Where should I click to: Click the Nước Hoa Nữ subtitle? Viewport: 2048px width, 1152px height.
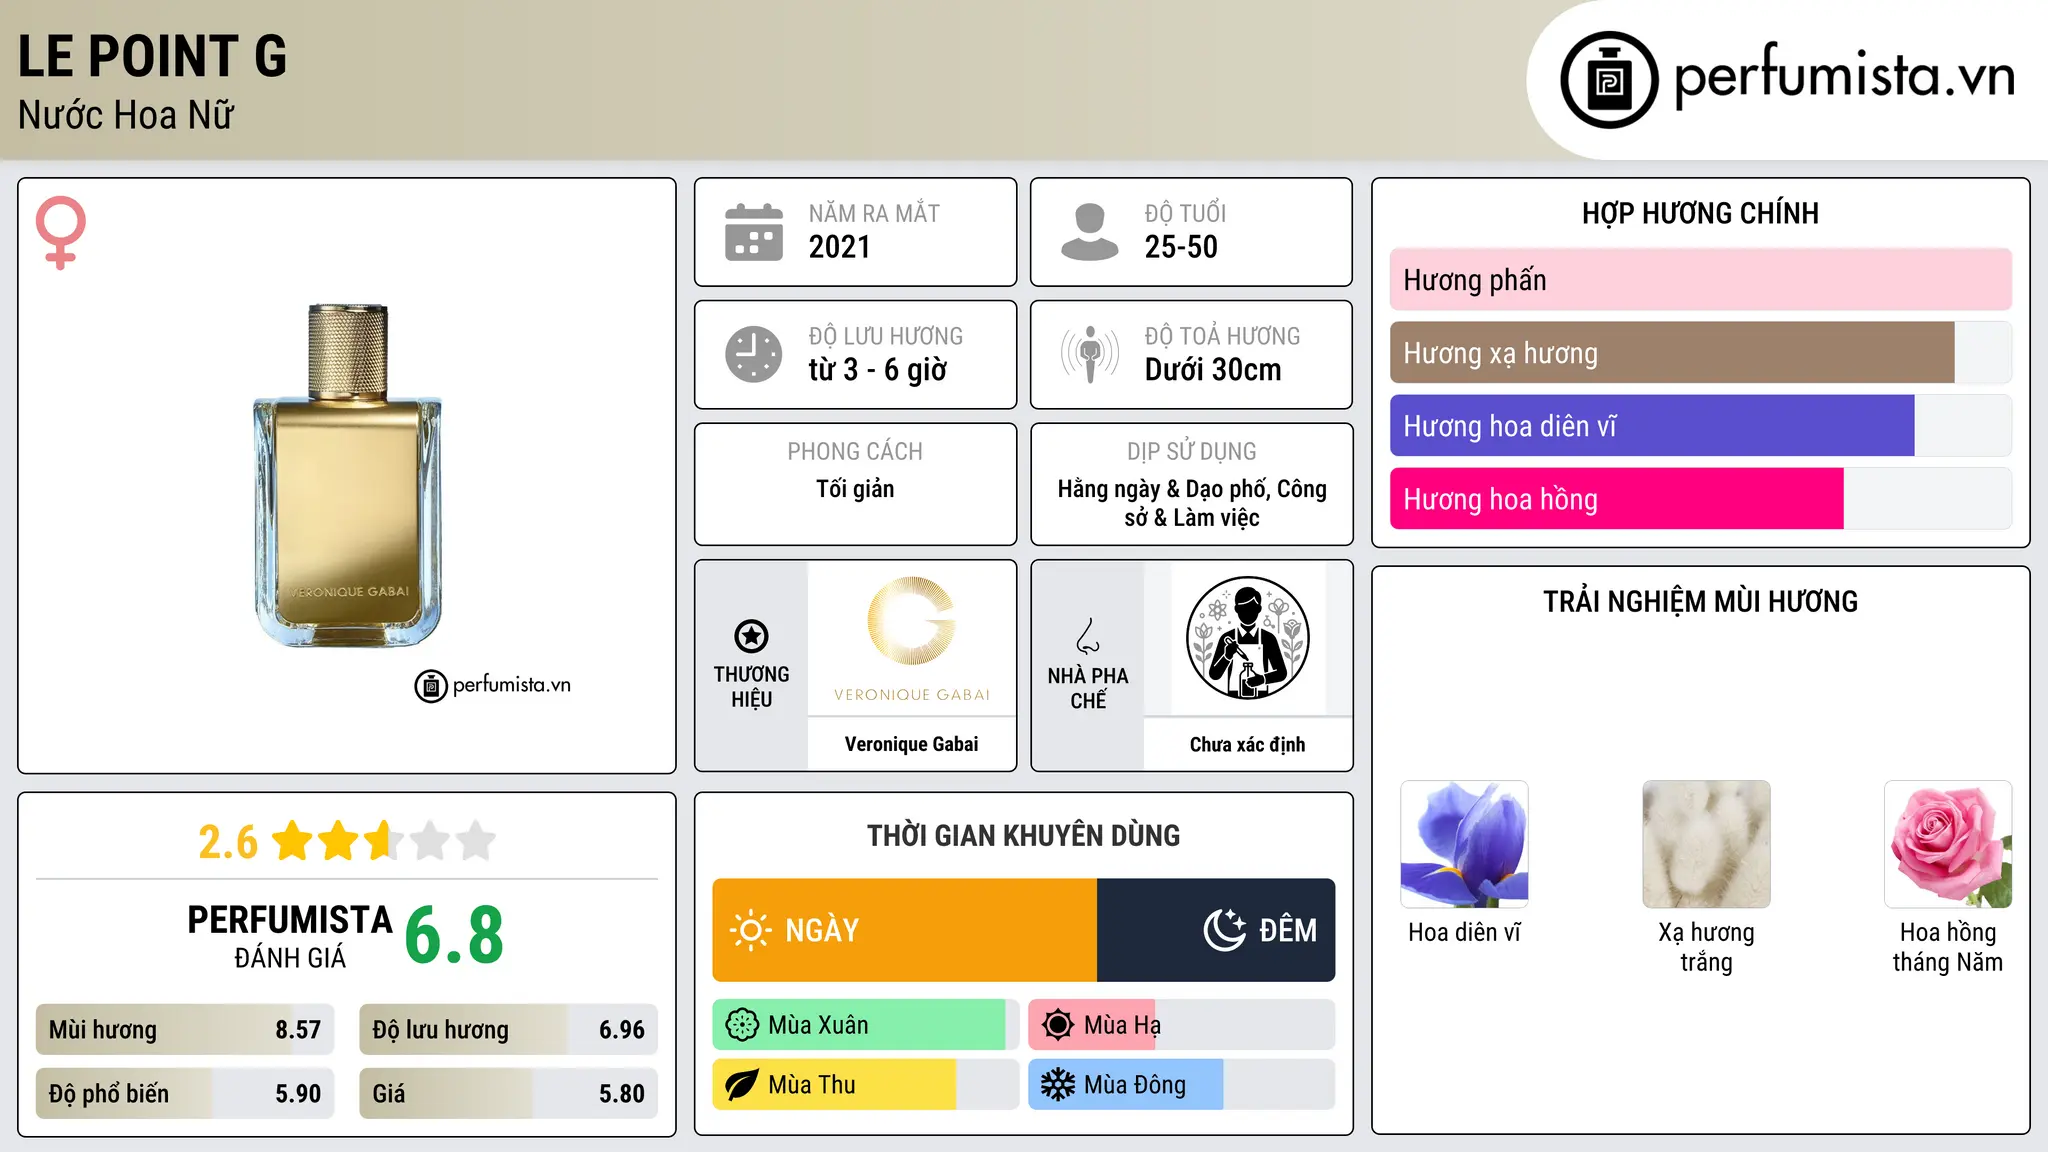(x=126, y=115)
